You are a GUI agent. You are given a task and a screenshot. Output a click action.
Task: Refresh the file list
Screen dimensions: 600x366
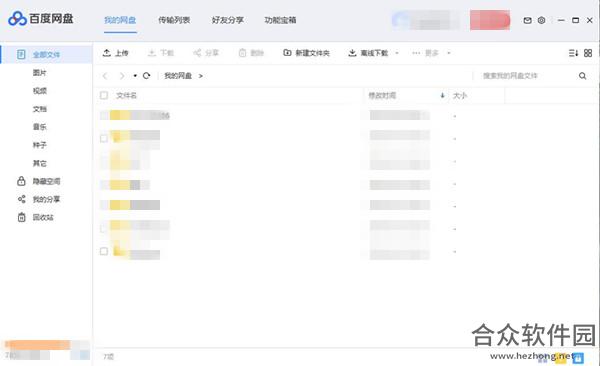[x=146, y=76]
